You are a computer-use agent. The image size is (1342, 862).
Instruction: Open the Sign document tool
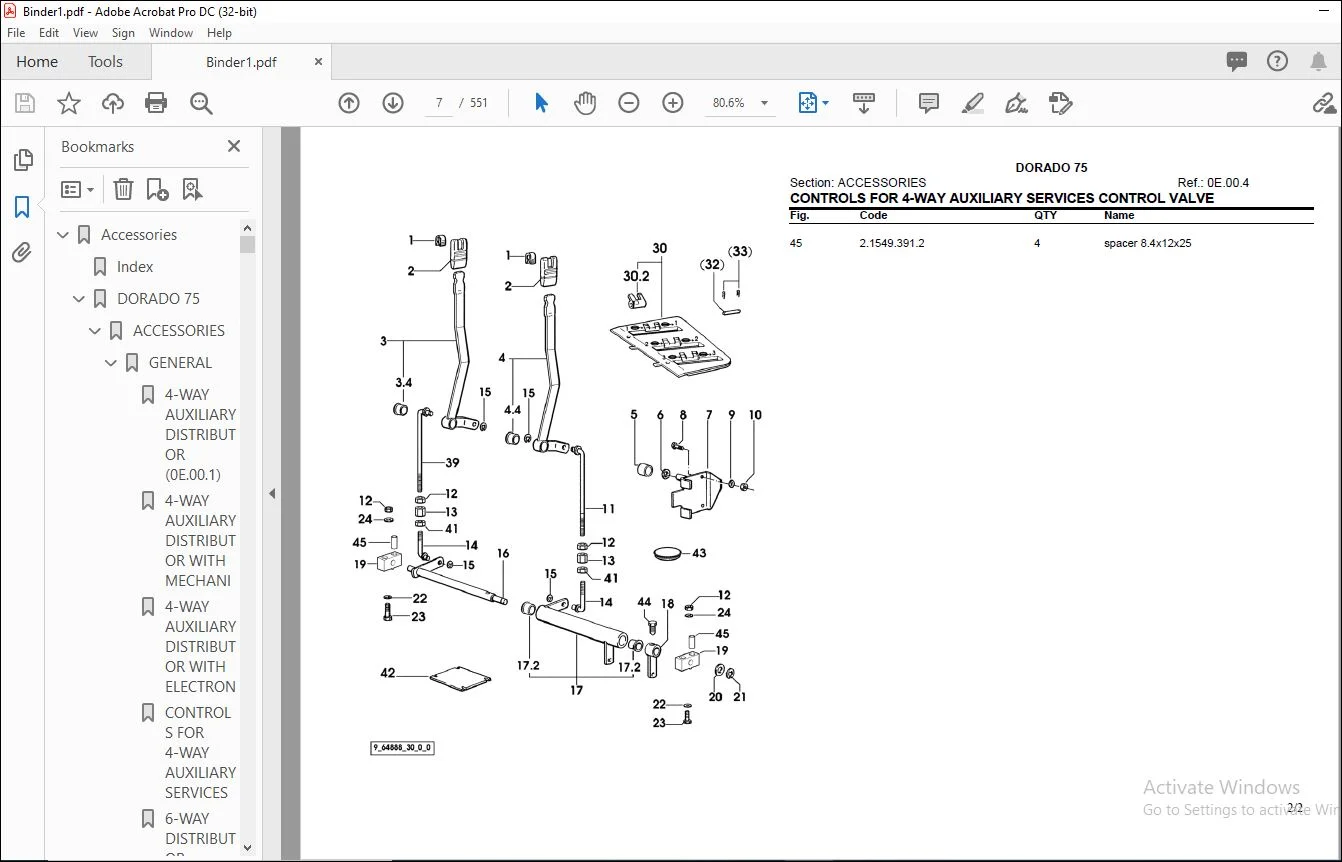point(1016,103)
